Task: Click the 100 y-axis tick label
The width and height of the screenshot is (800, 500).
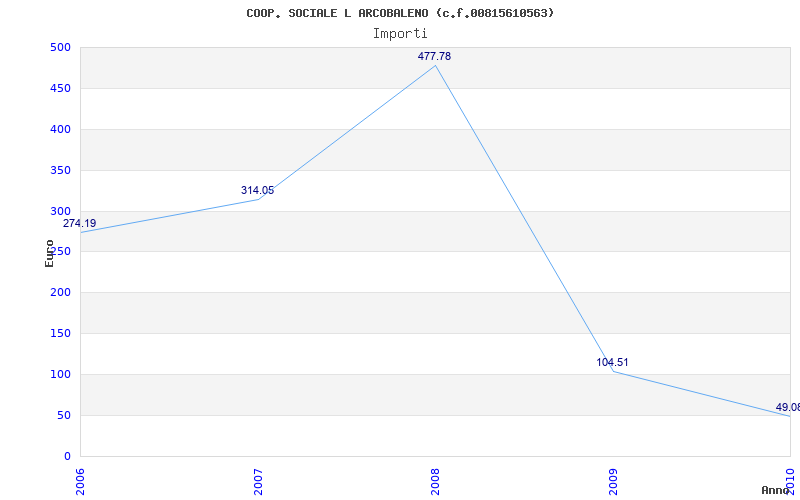Action: click(x=60, y=374)
